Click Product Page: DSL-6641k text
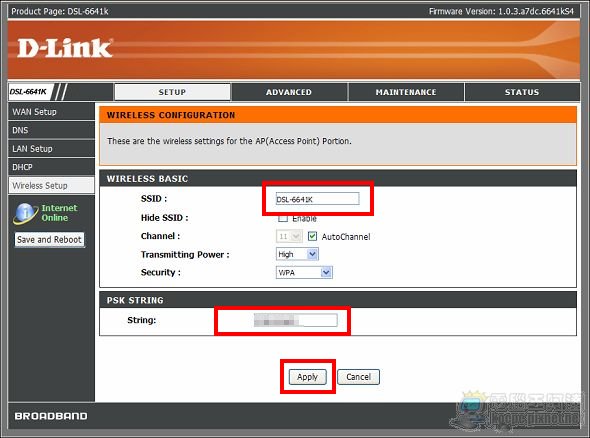The width and height of the screenshot is (590, 438). [x=60, y=11]
